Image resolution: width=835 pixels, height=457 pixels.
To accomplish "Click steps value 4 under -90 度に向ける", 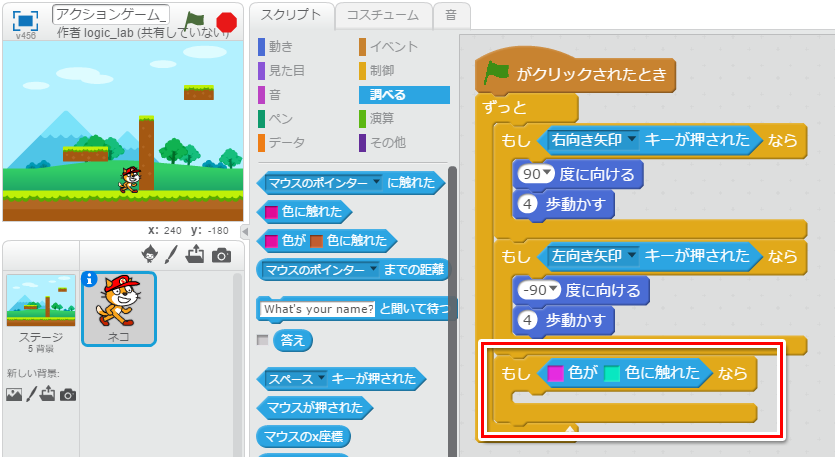I will (527, 320).
